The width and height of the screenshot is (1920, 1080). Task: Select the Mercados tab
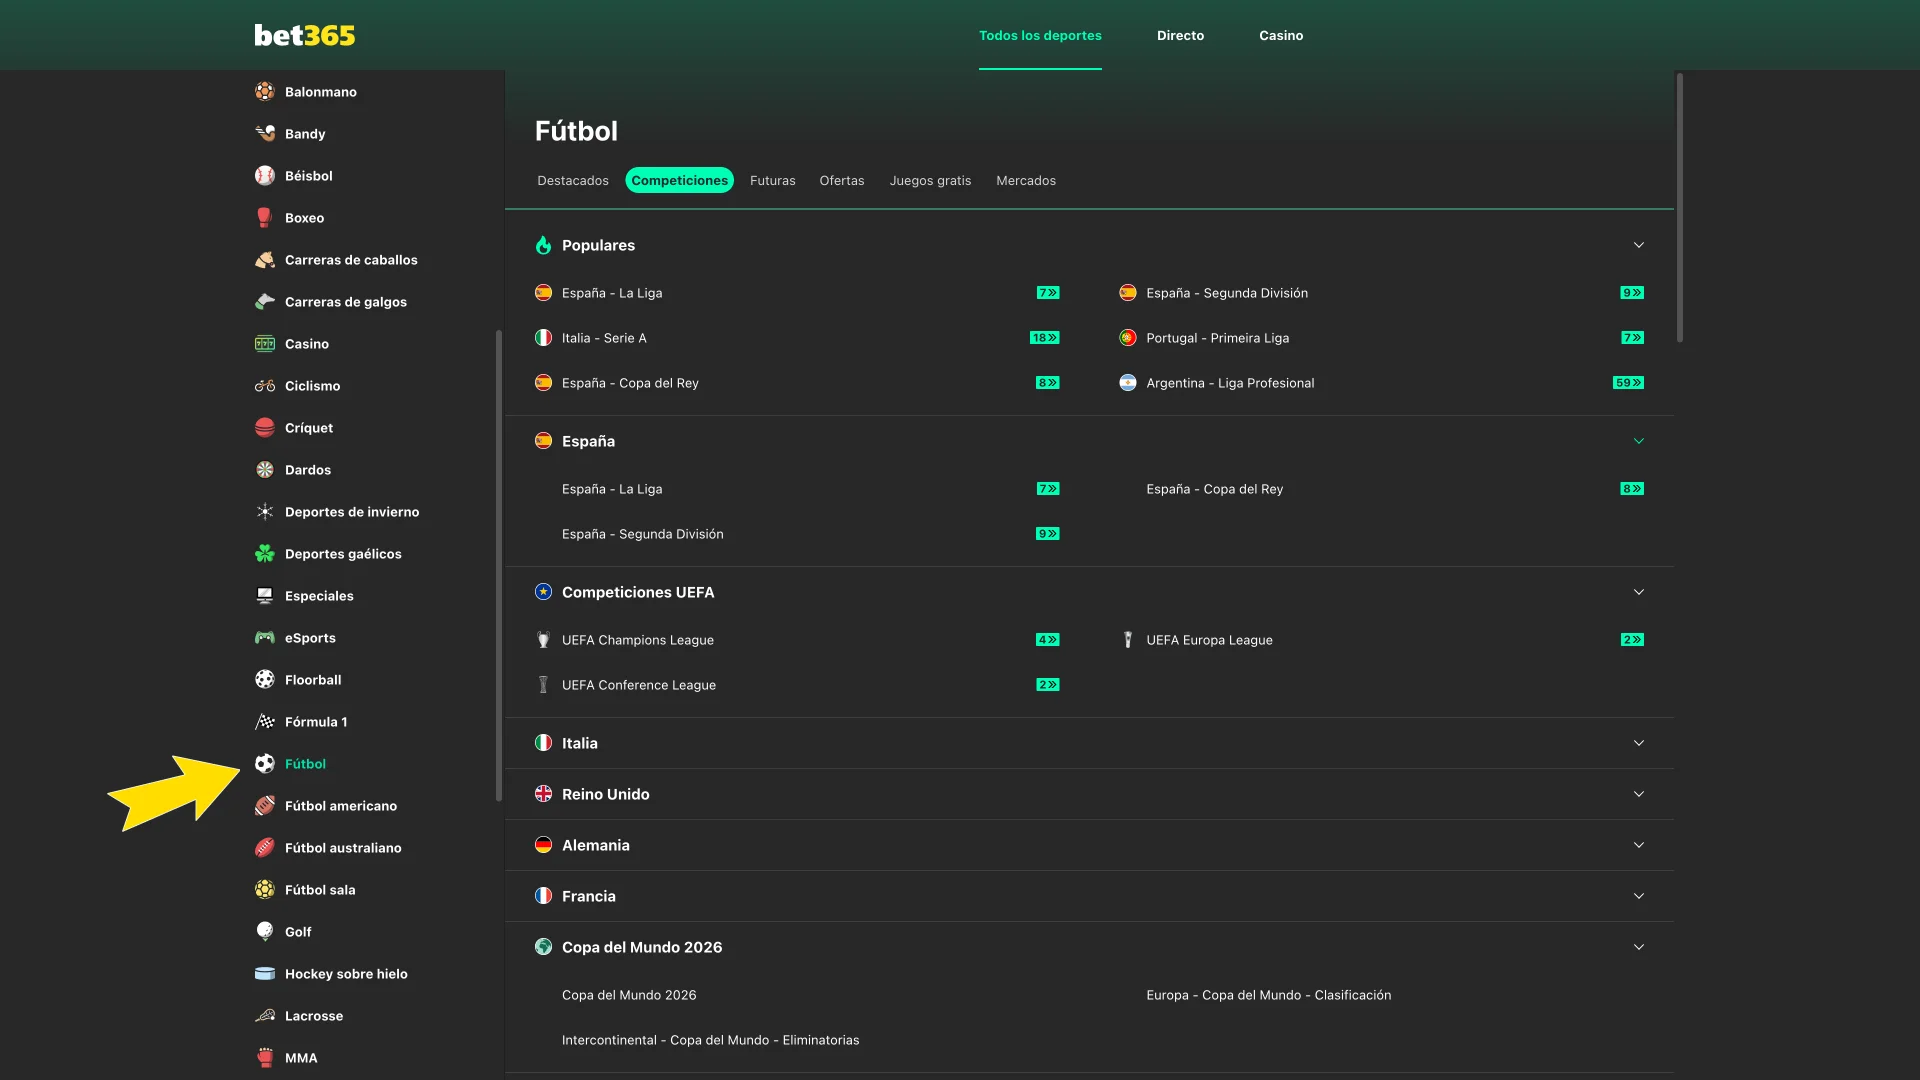click(1025, 180)
